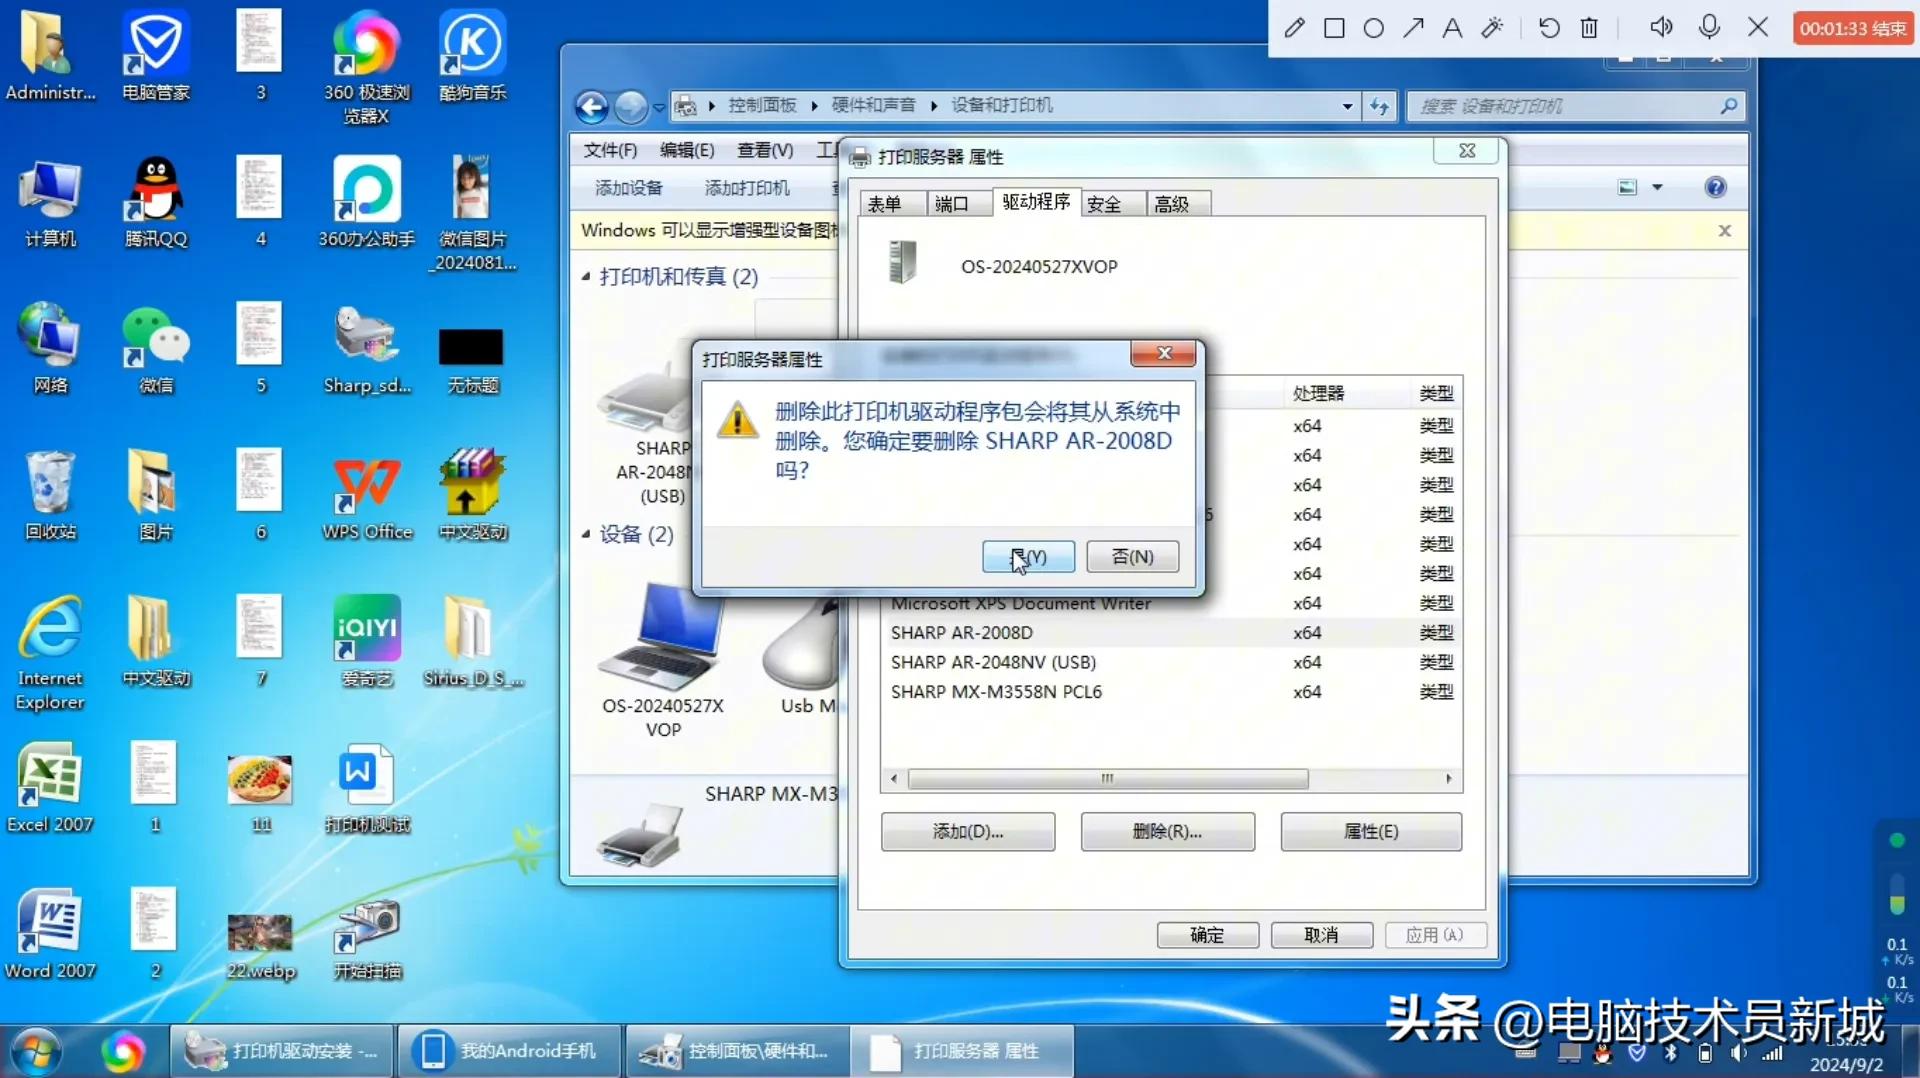Open 文件(F) menu in explorer window
The height and width of the screenshot is (1078, 1920).
[610, 150]
